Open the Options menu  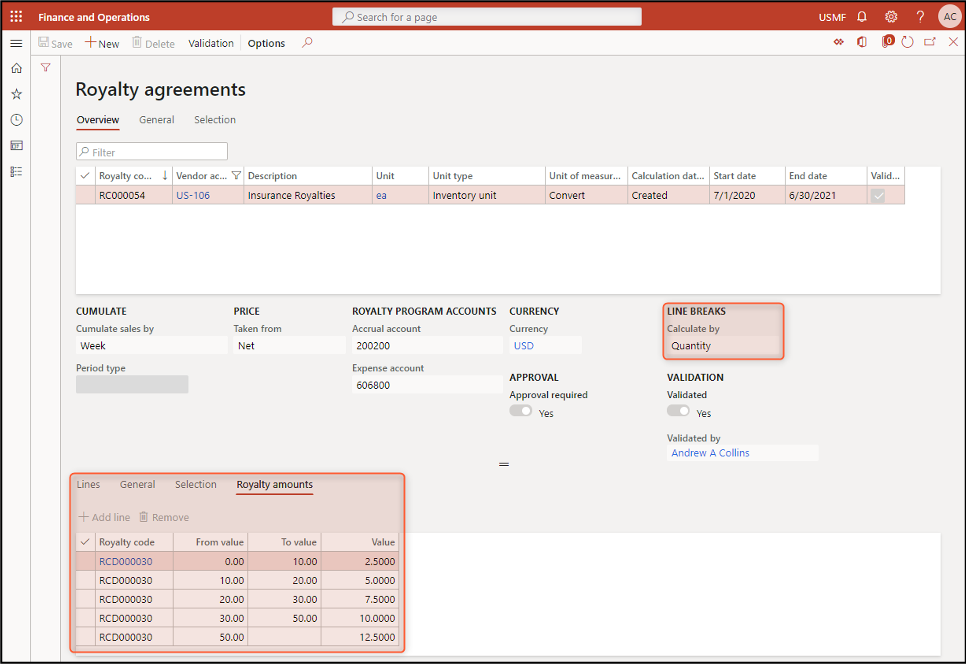pyautogui.click(x=266, y=43)
